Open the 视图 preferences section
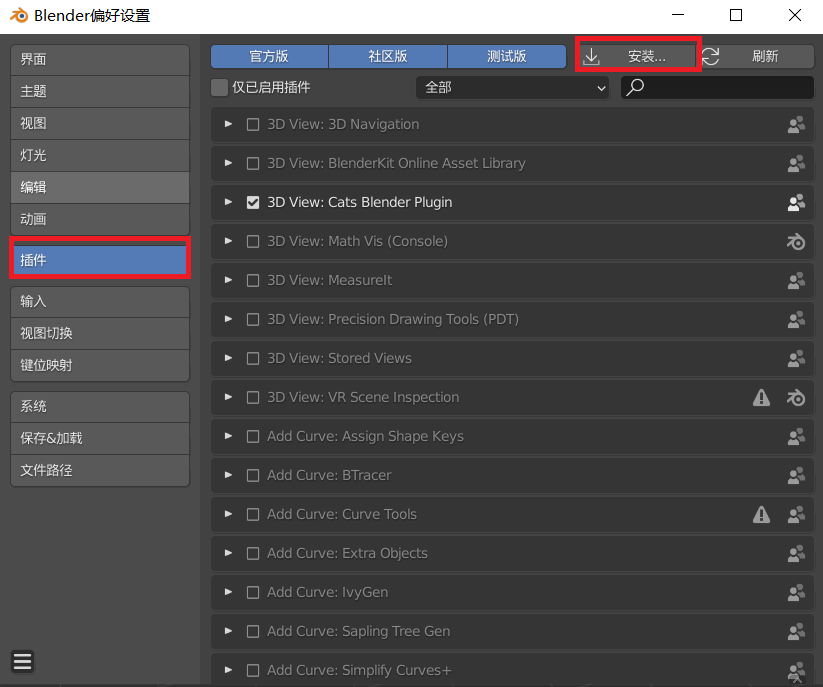Screen dimensions: 823x687 [x=100, y=123]
